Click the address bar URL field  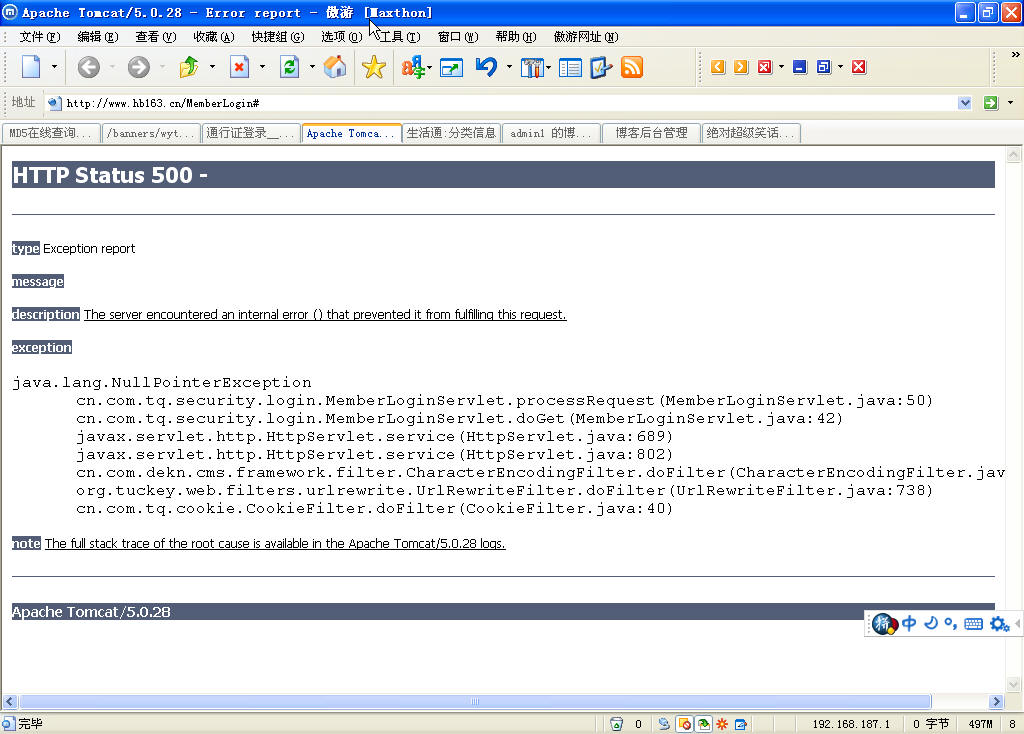click(x=510, y=103)
